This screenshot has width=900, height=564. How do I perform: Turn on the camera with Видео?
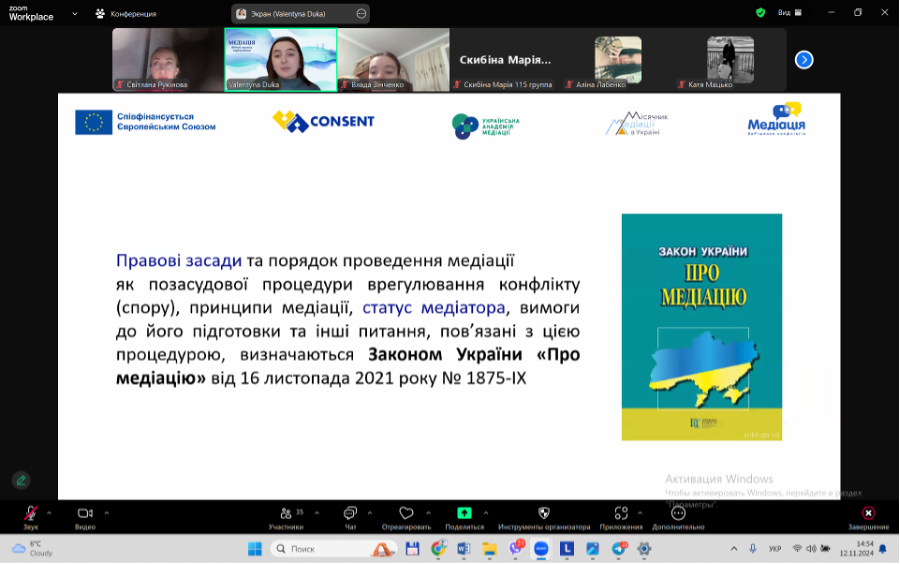click(85, 513)
